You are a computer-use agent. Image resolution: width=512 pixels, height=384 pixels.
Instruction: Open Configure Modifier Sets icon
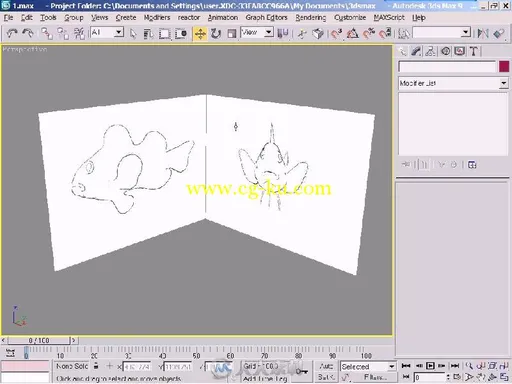click(x=472, y=165)
